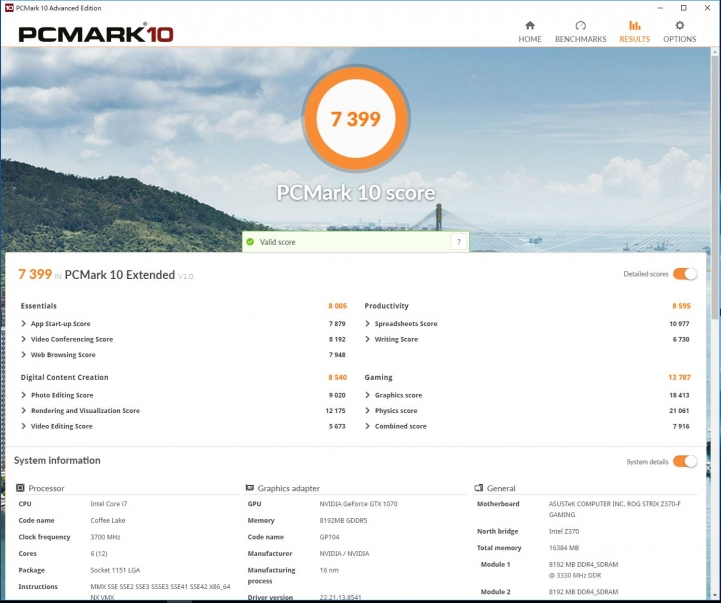Click the Intel Z370 north bridge value
This screenshot has width=721, height=603.
(x=564, y=531)
